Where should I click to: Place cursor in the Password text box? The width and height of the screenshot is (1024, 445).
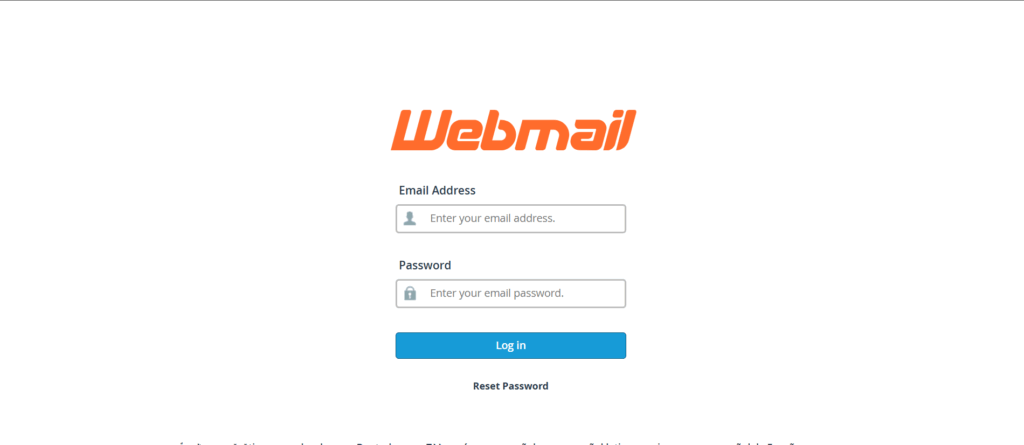511,293
